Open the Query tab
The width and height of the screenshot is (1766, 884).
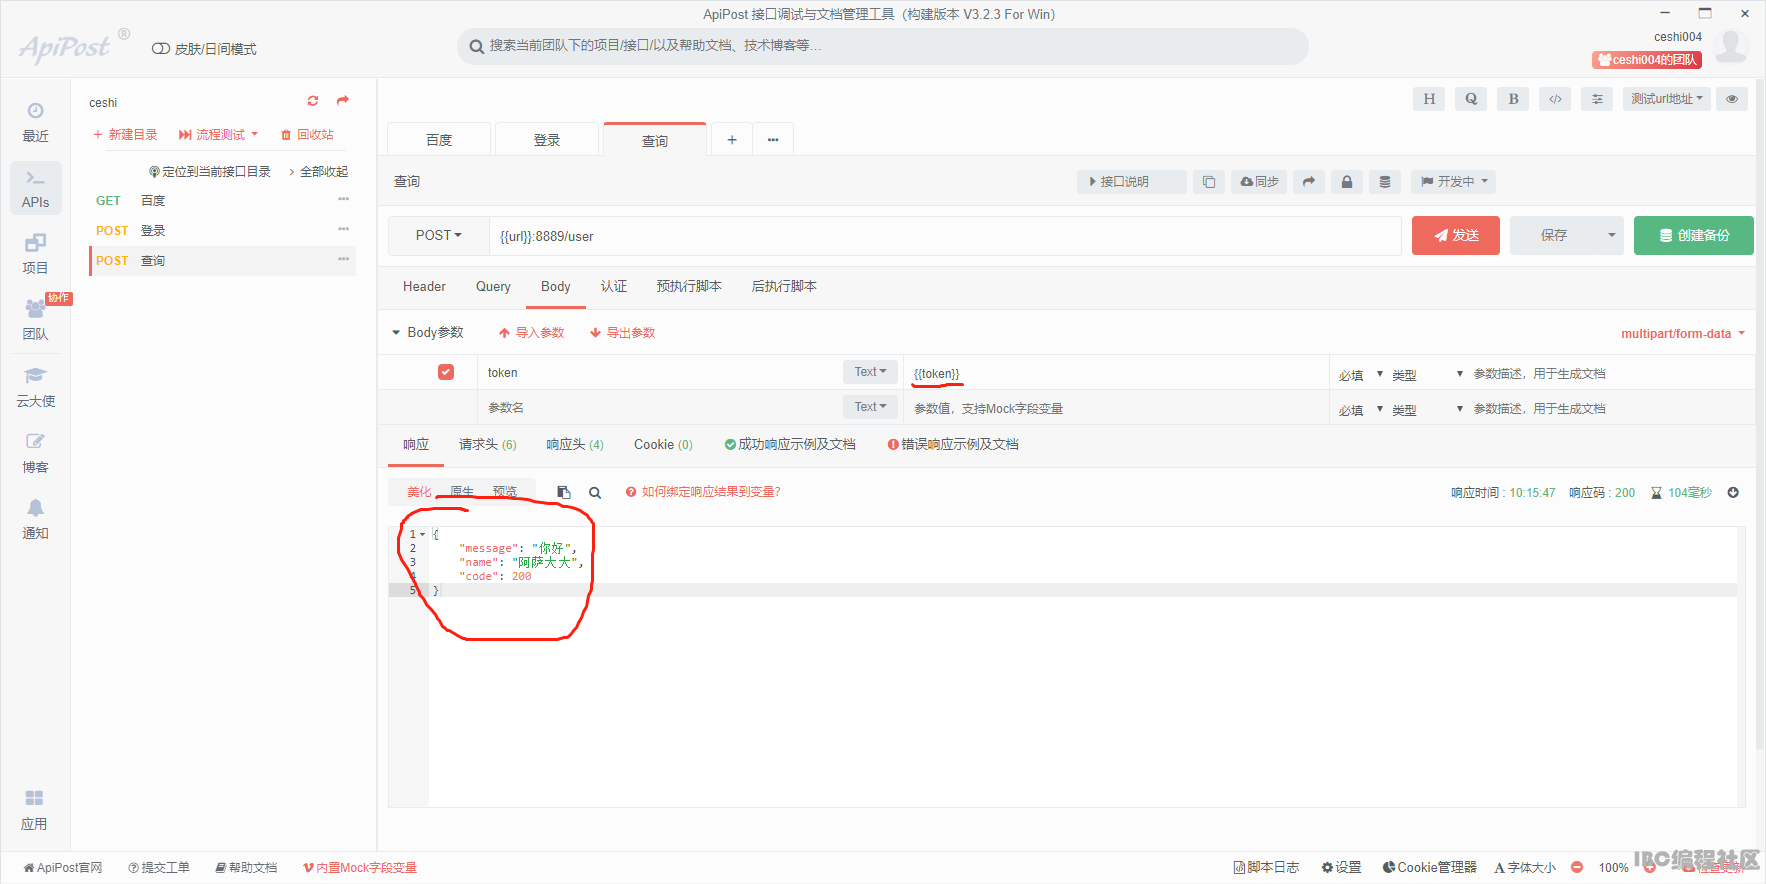pos(493,287)
